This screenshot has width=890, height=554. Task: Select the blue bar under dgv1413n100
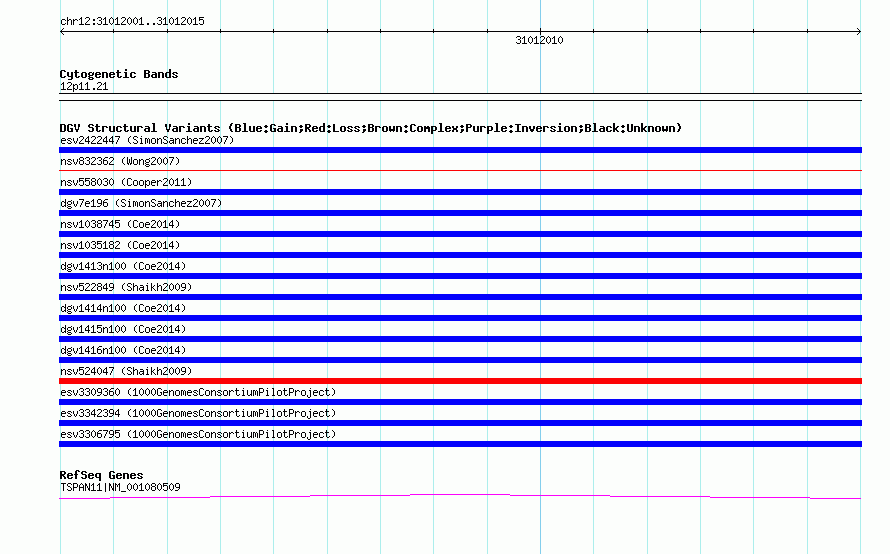click(460, 276)
